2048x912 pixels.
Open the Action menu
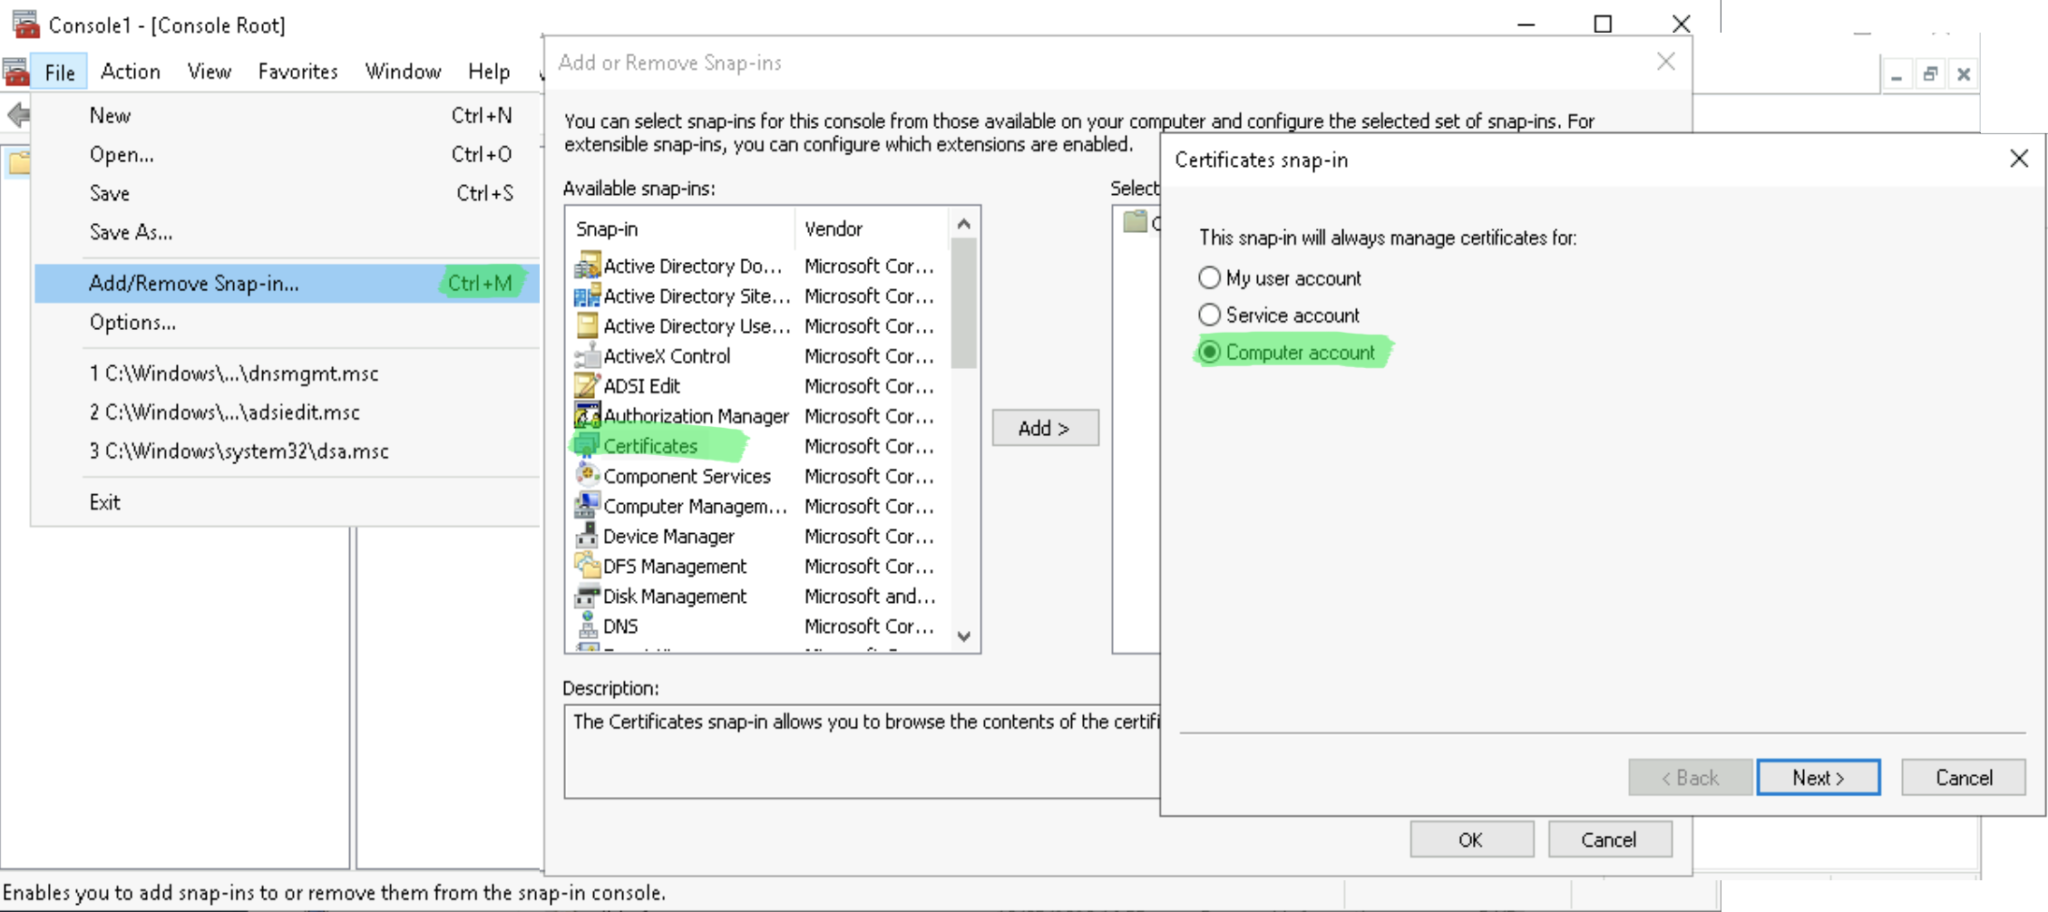pyautogui.click(x=130, y=70)
